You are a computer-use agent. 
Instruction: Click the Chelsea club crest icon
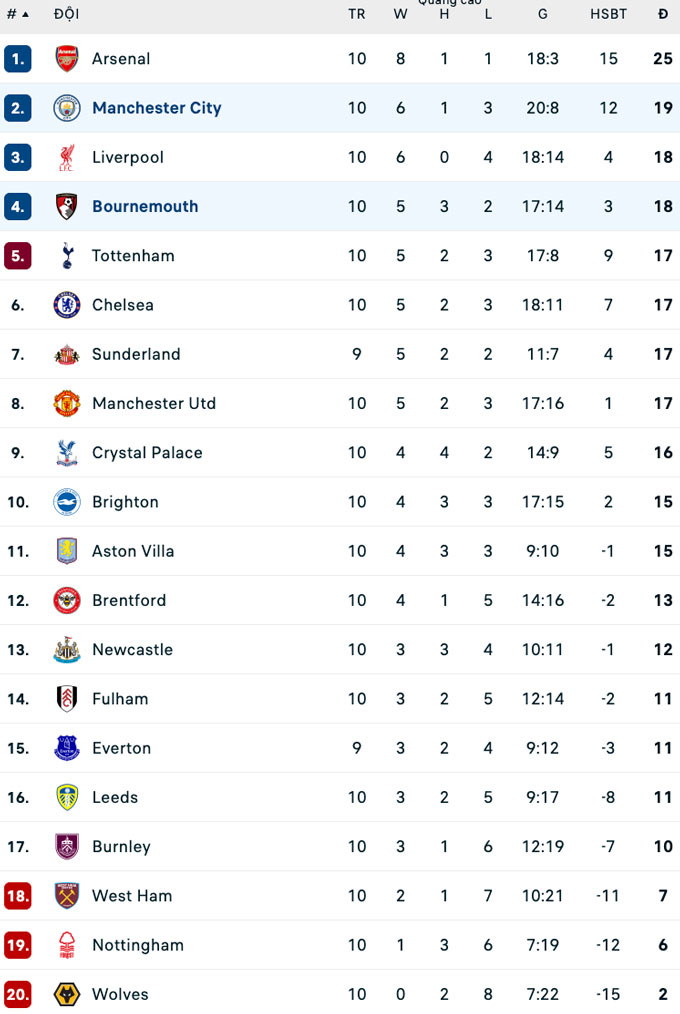click(67, 305)
